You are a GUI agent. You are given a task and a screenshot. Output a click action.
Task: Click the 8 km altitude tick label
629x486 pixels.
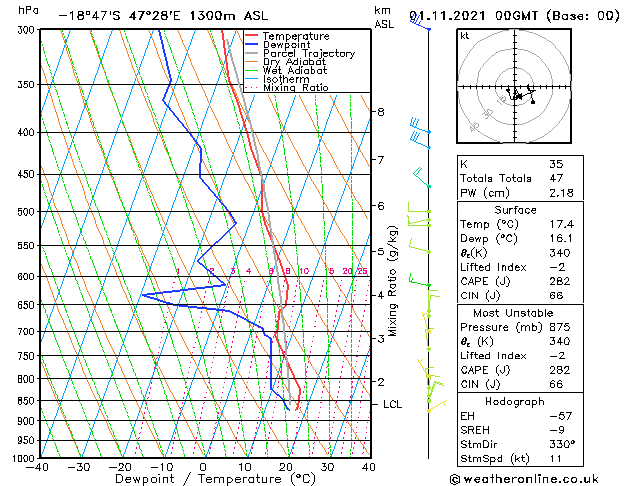(381, 112)
